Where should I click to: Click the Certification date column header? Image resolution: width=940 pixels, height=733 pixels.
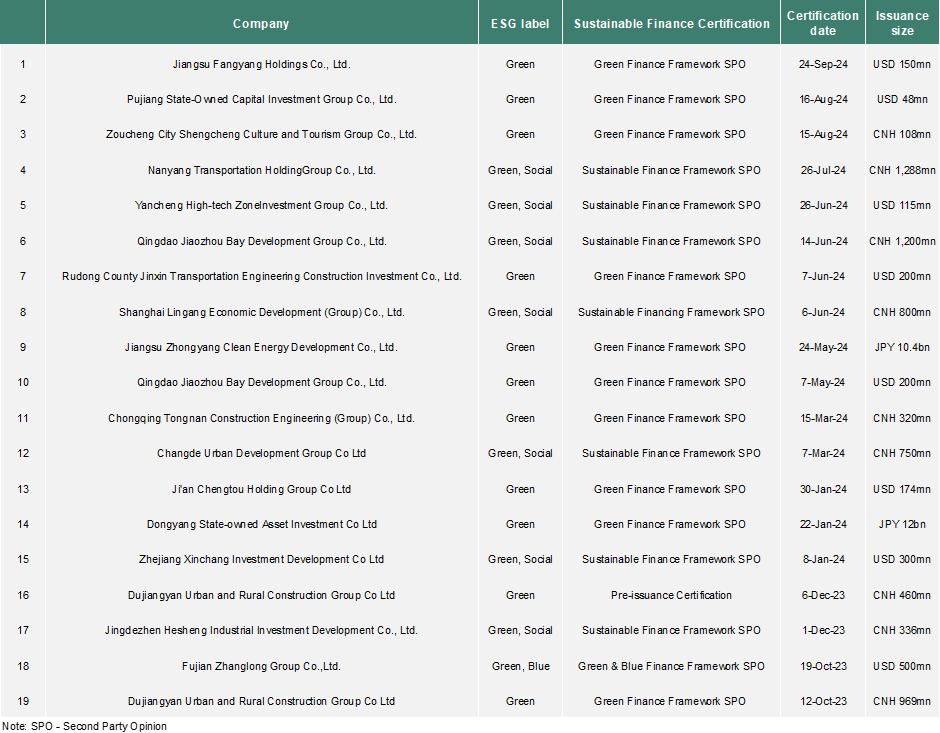822,23
